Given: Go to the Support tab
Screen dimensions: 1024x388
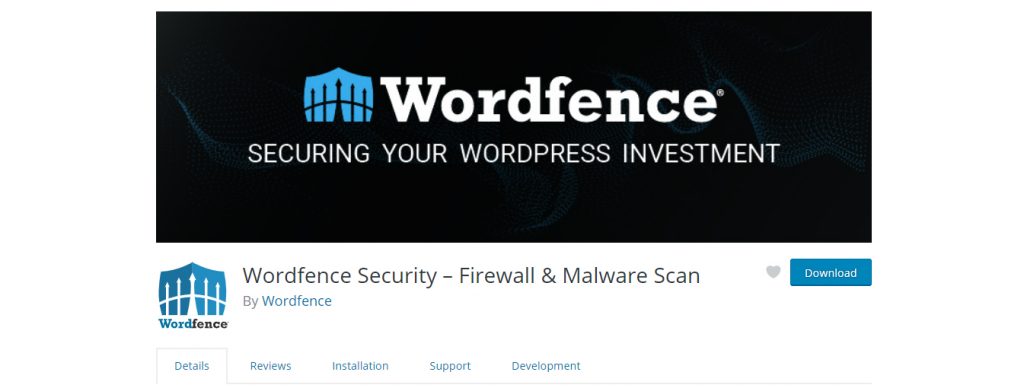Looking at the screenshot, I should [450, 366].
